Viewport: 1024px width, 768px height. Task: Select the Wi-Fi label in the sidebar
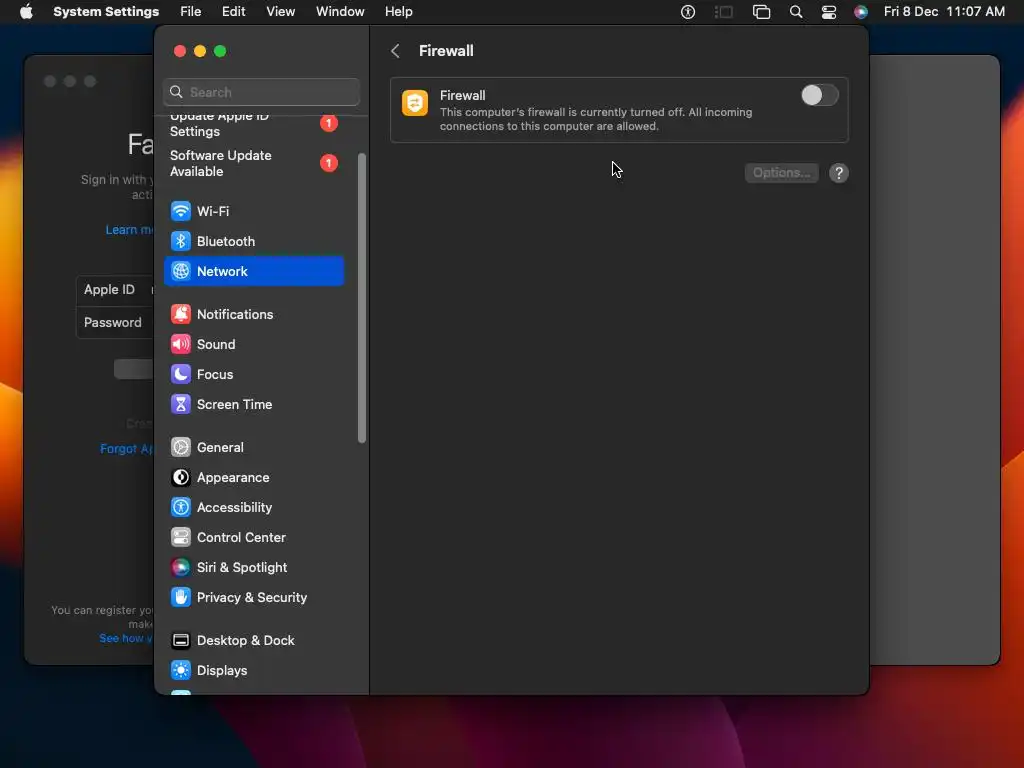click(x=213, y=211)
